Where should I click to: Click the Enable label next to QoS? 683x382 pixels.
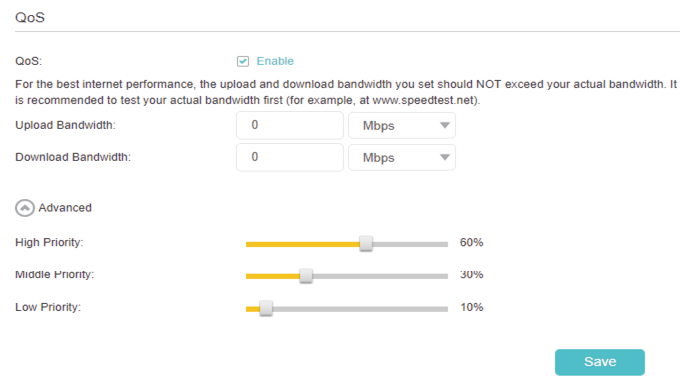(x=275, y=61)
